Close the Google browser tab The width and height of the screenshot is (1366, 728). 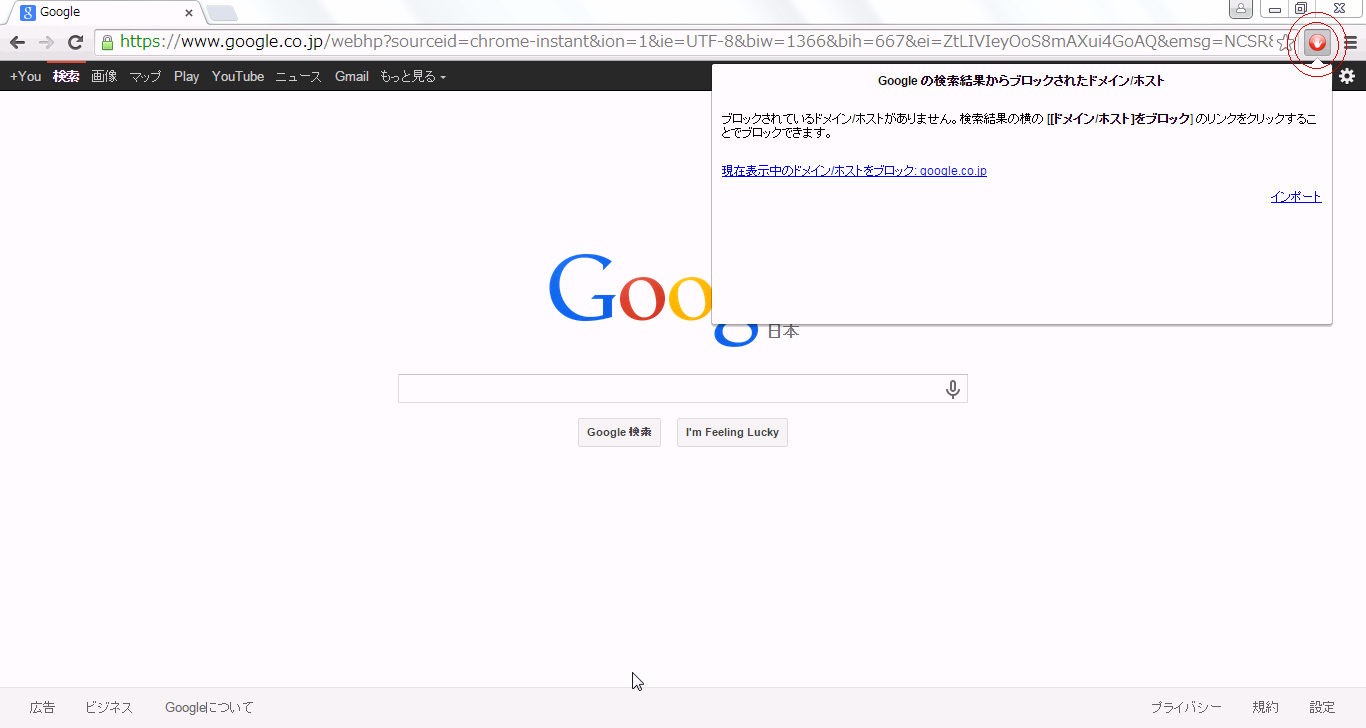pos(189,13)
